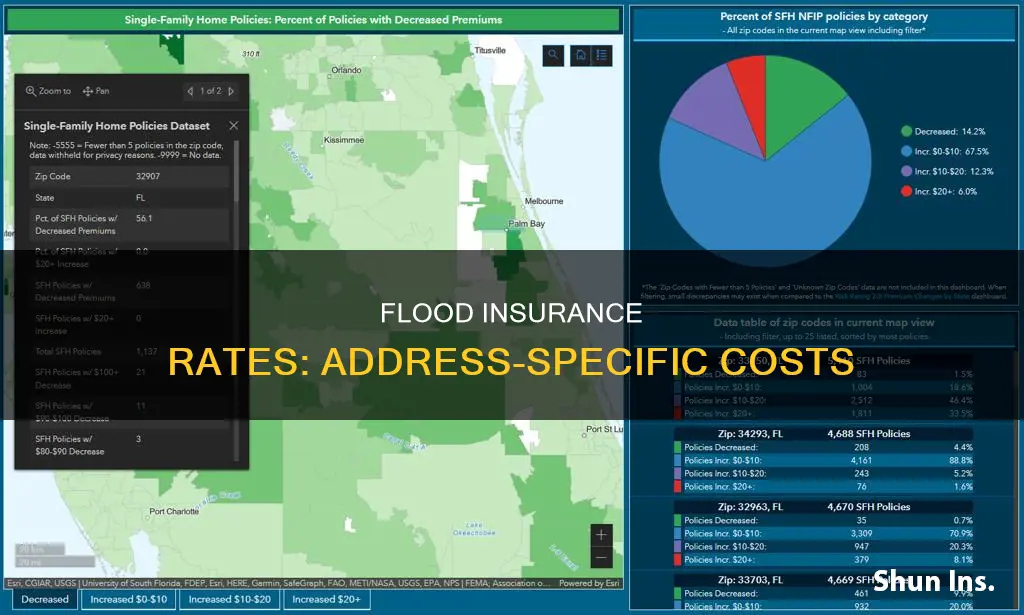Viewport: 1024px width, 615px height.
Task: Open the Powered by Esri link
Action: pyautogui.click(x=589, y=584)
